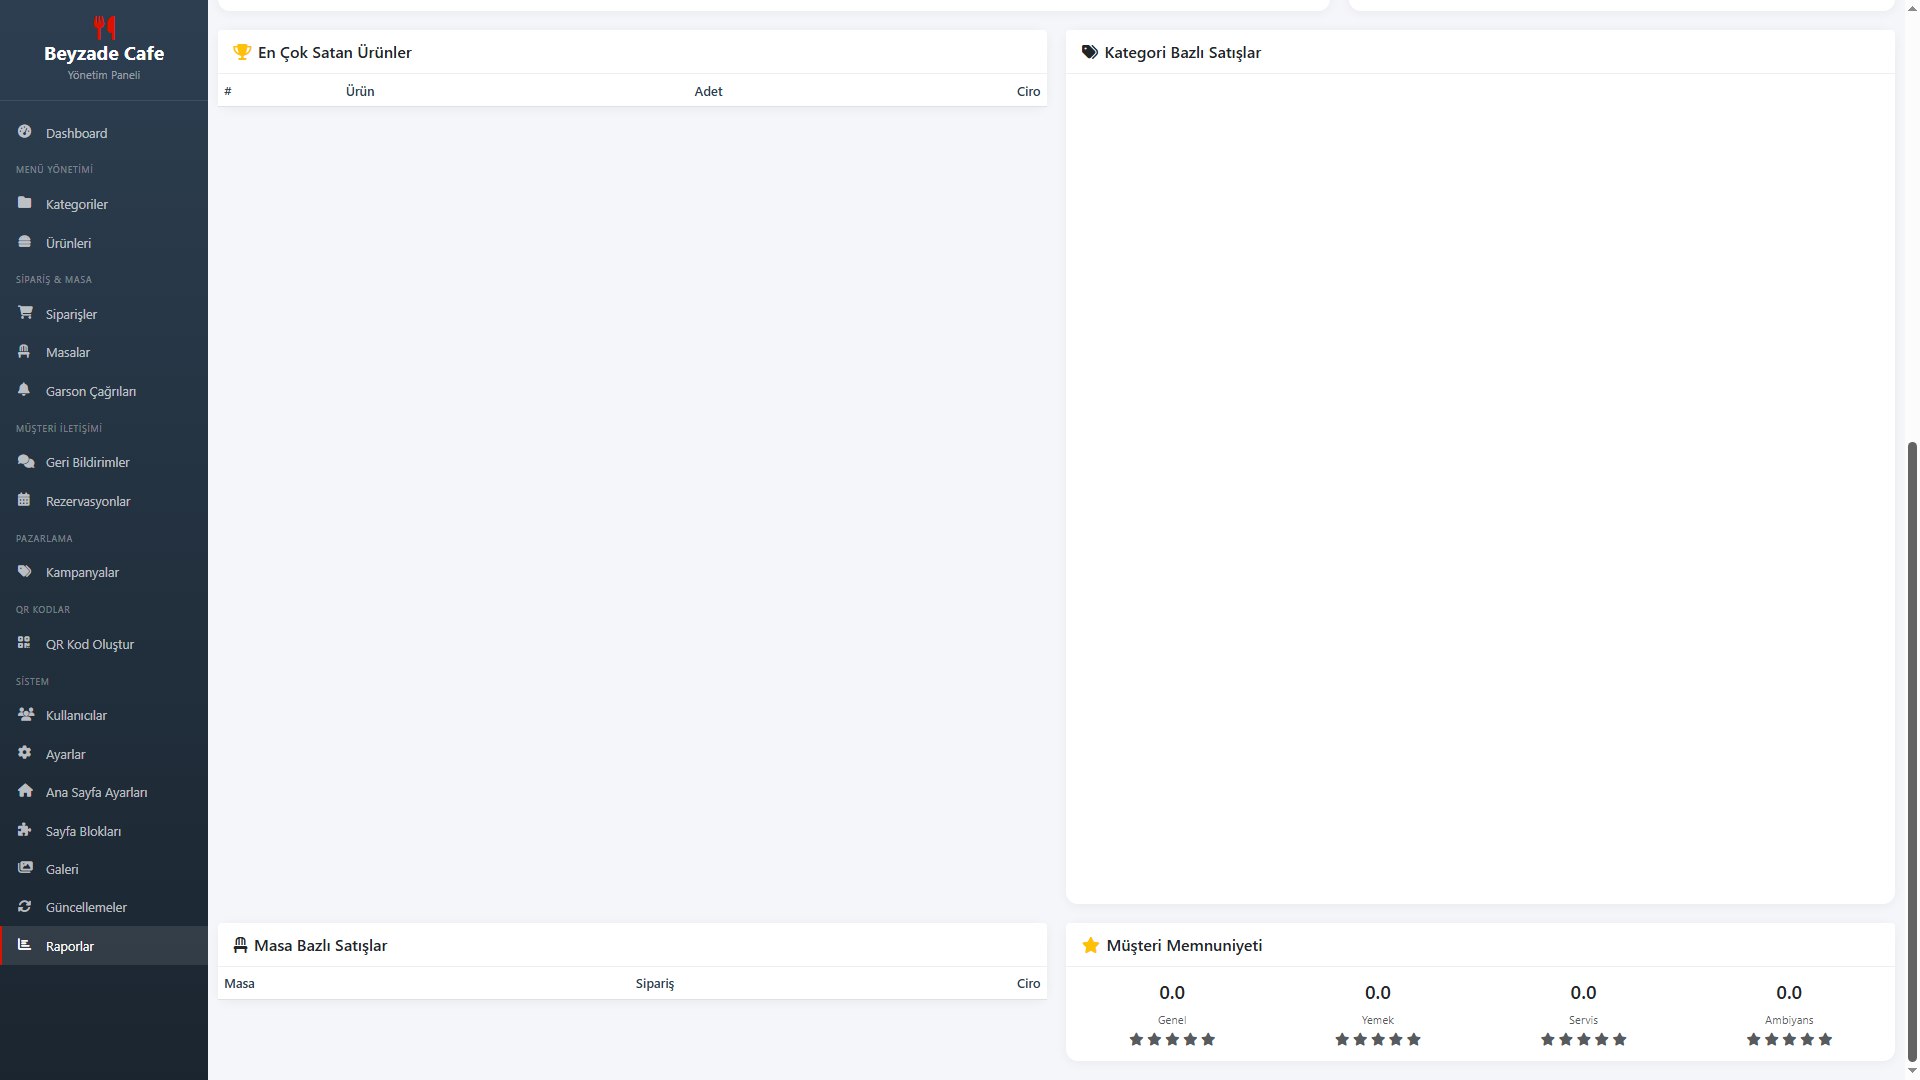Image resolution: width=1920 pixels, height=1080 pixels.
Task: Click the Genel rating stars
Action: (1172, 1039)
